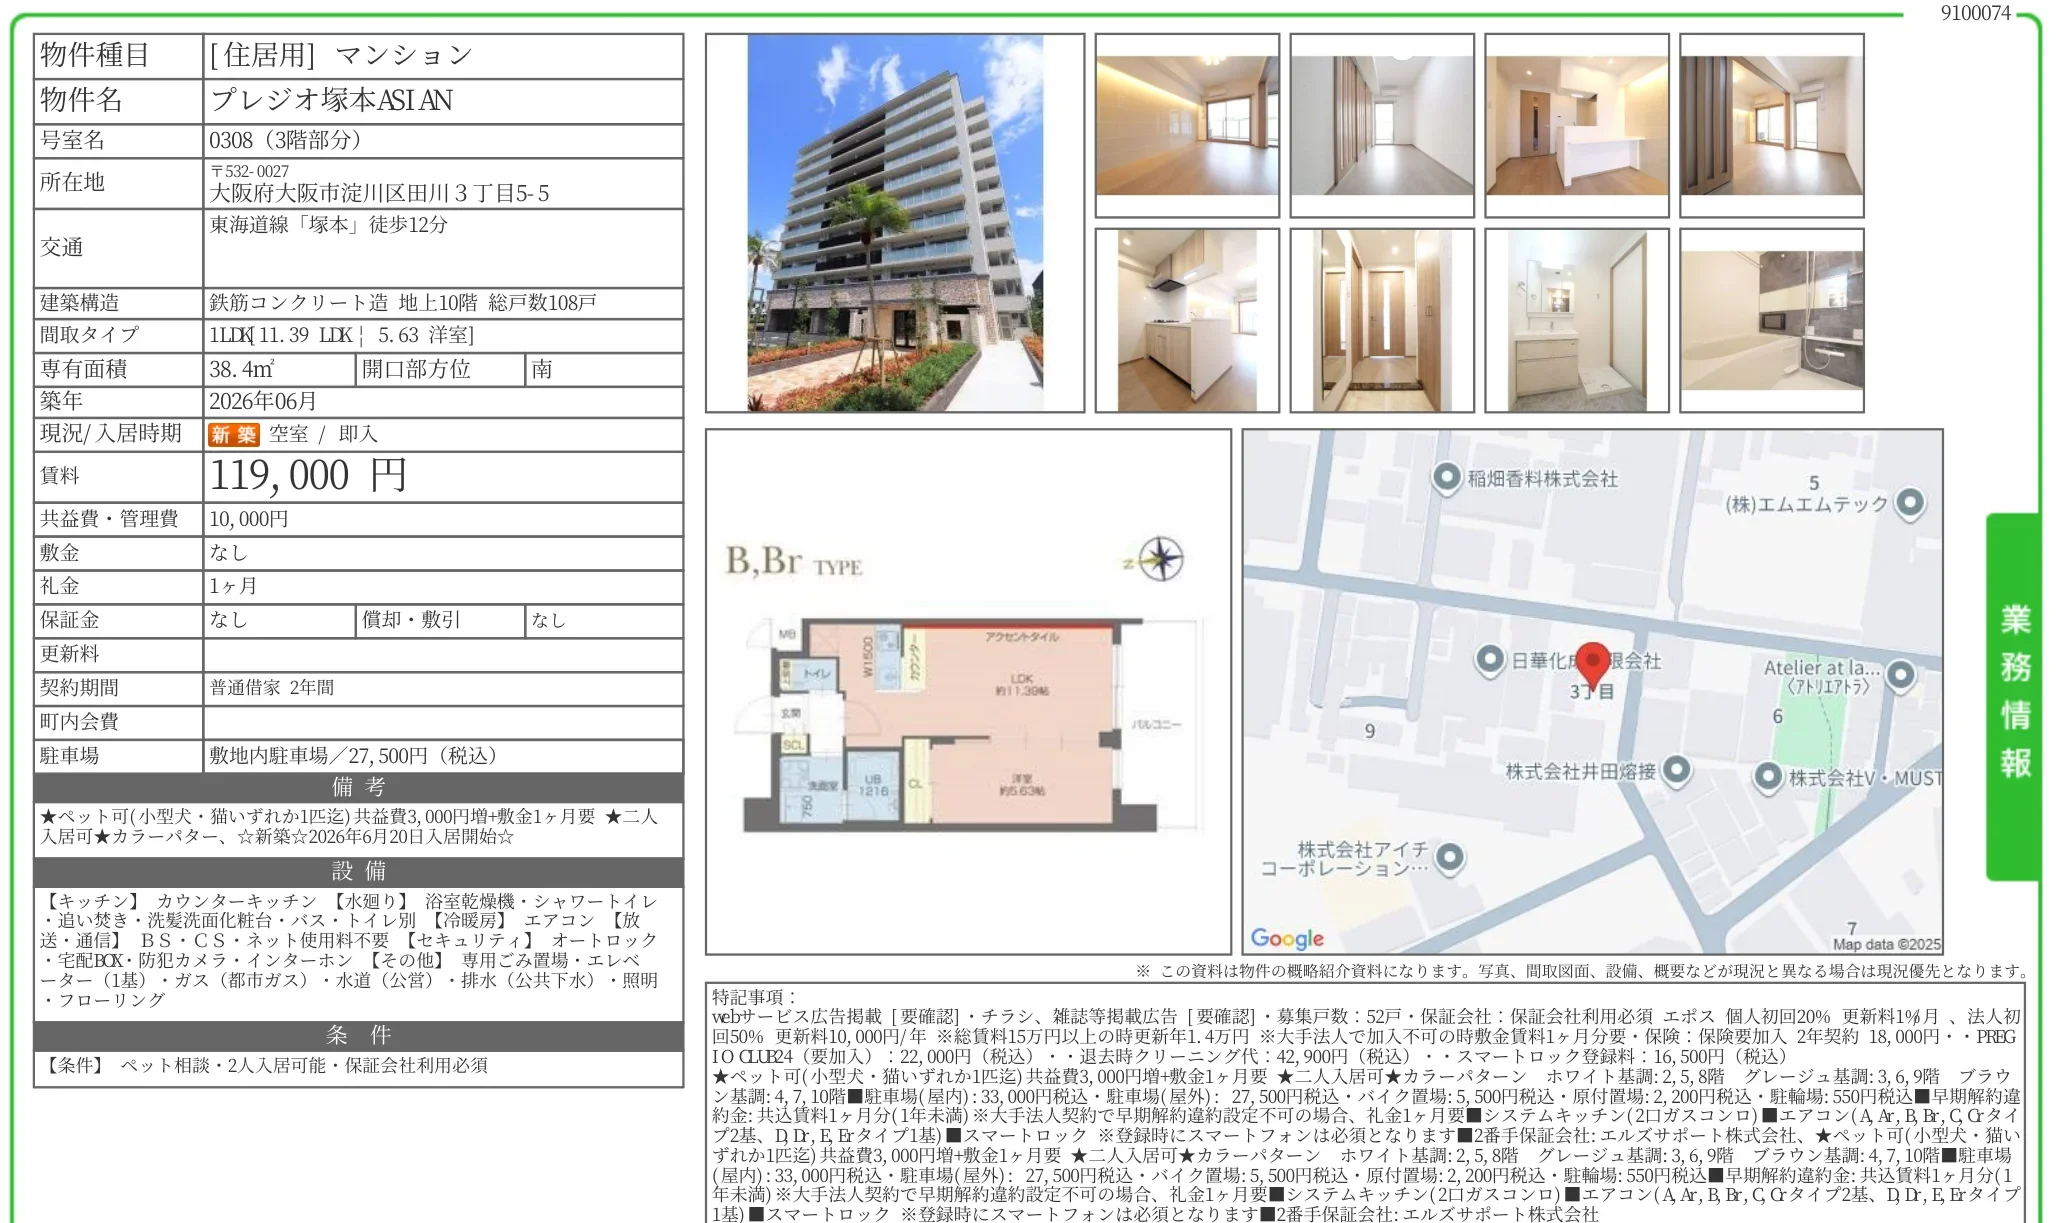Screen dimensions: 2056x1223
Task: Click the property name プレジオ塚本ASIAN
Action: (x=331, y=100)
